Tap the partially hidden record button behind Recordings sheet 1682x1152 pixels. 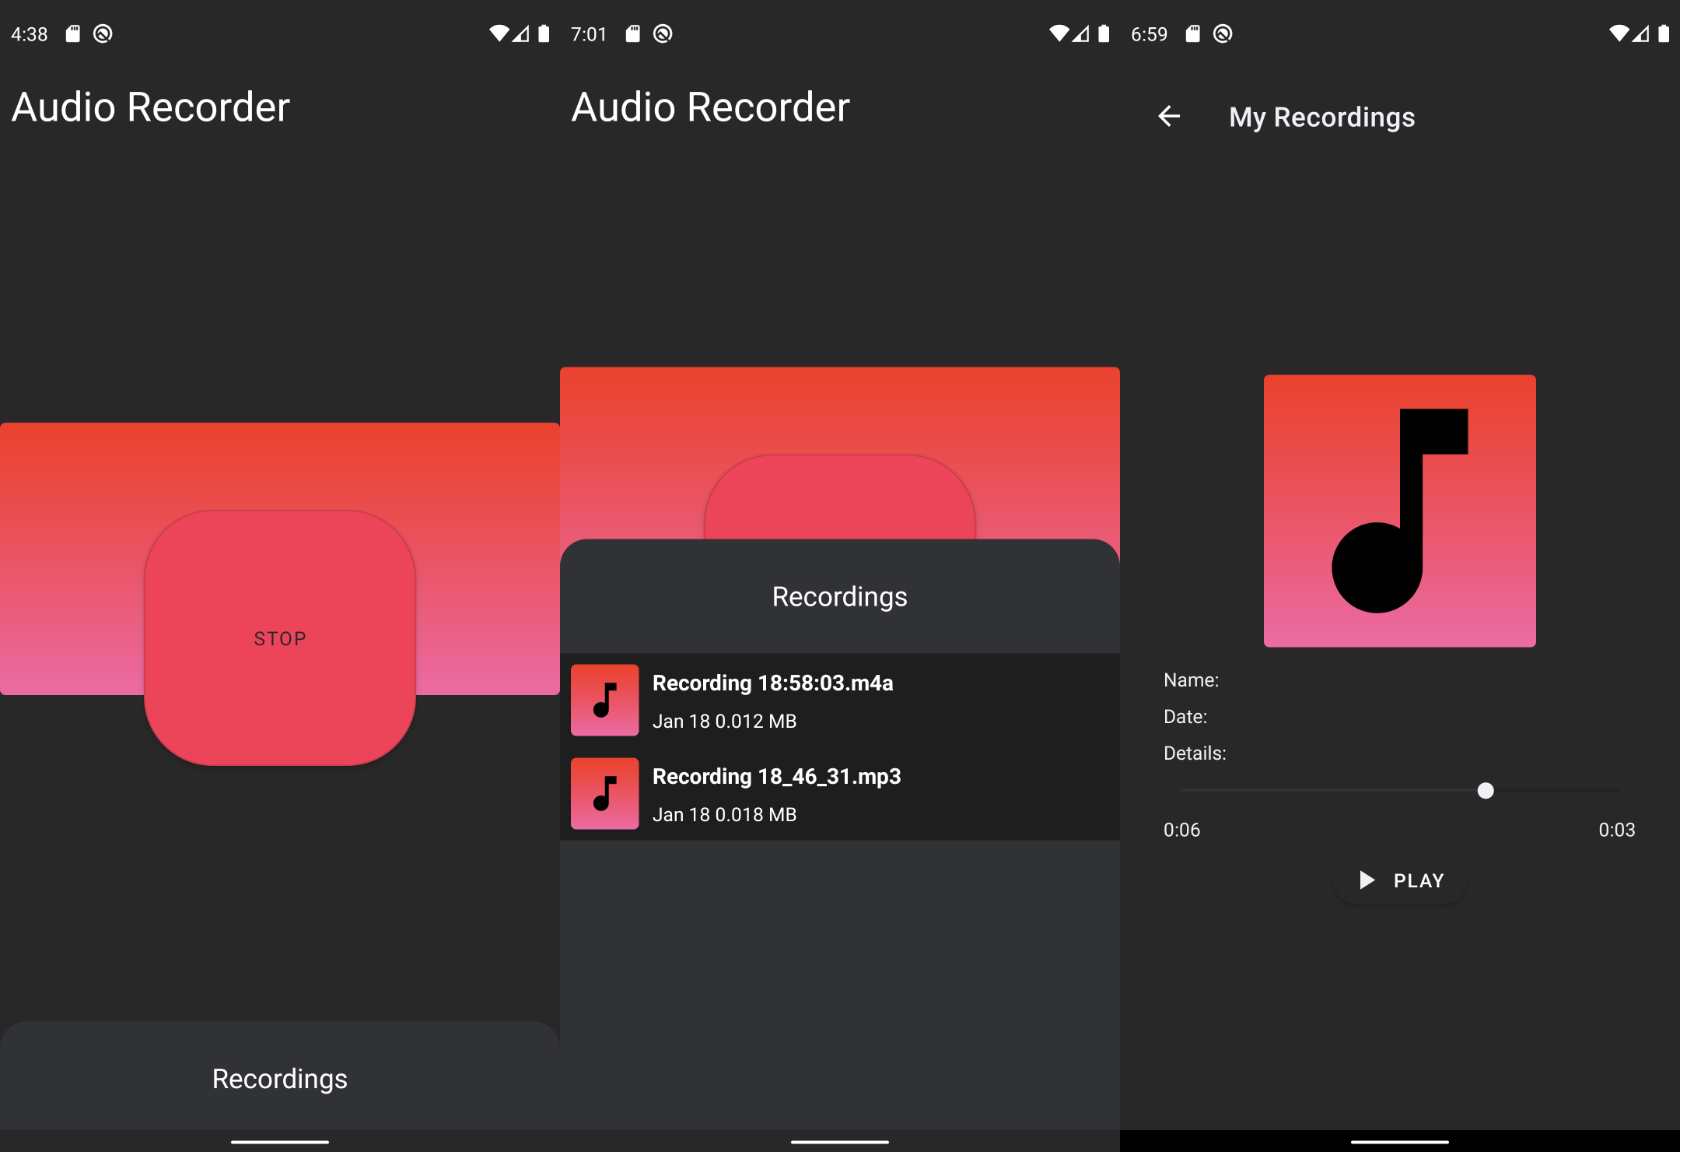pyautogui.click(x=840, y=497)
